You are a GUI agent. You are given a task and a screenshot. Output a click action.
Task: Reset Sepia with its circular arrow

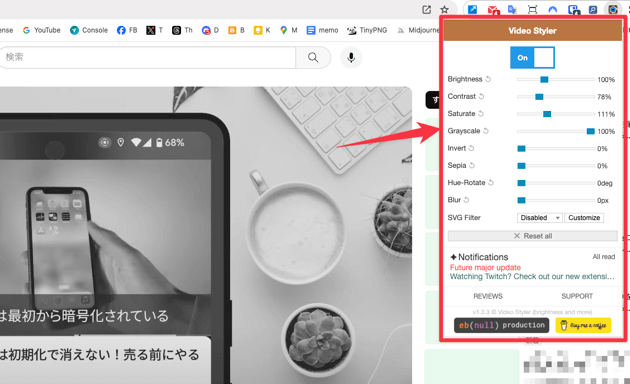472,165
